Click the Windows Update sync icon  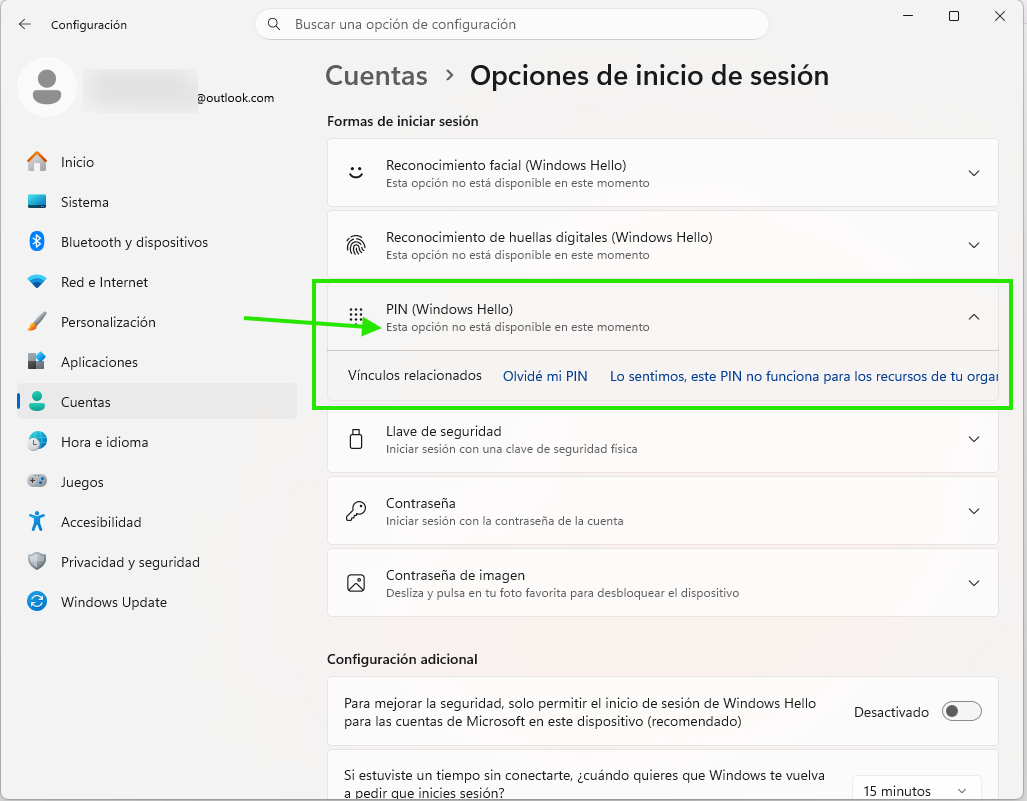(x=37, y=601)
